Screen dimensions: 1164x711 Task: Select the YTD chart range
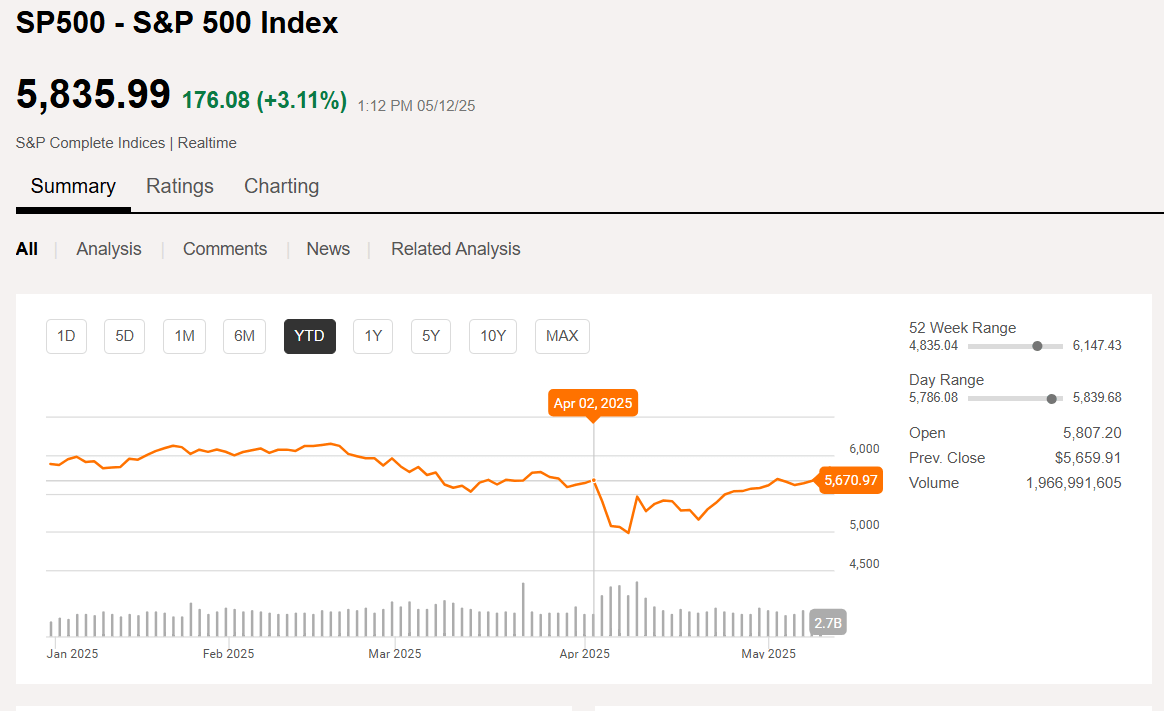309,336
